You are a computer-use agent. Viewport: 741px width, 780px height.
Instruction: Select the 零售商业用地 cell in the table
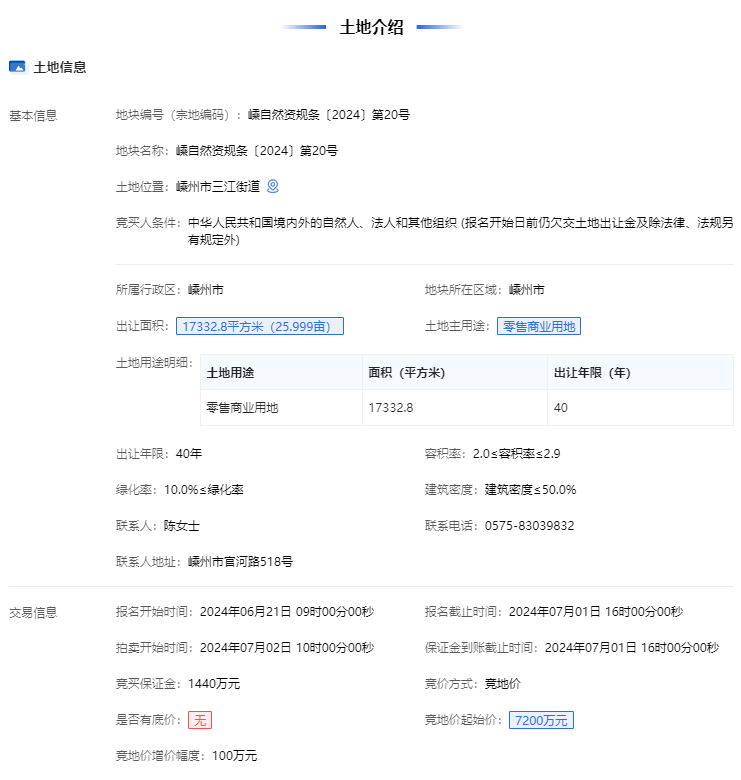242,408
